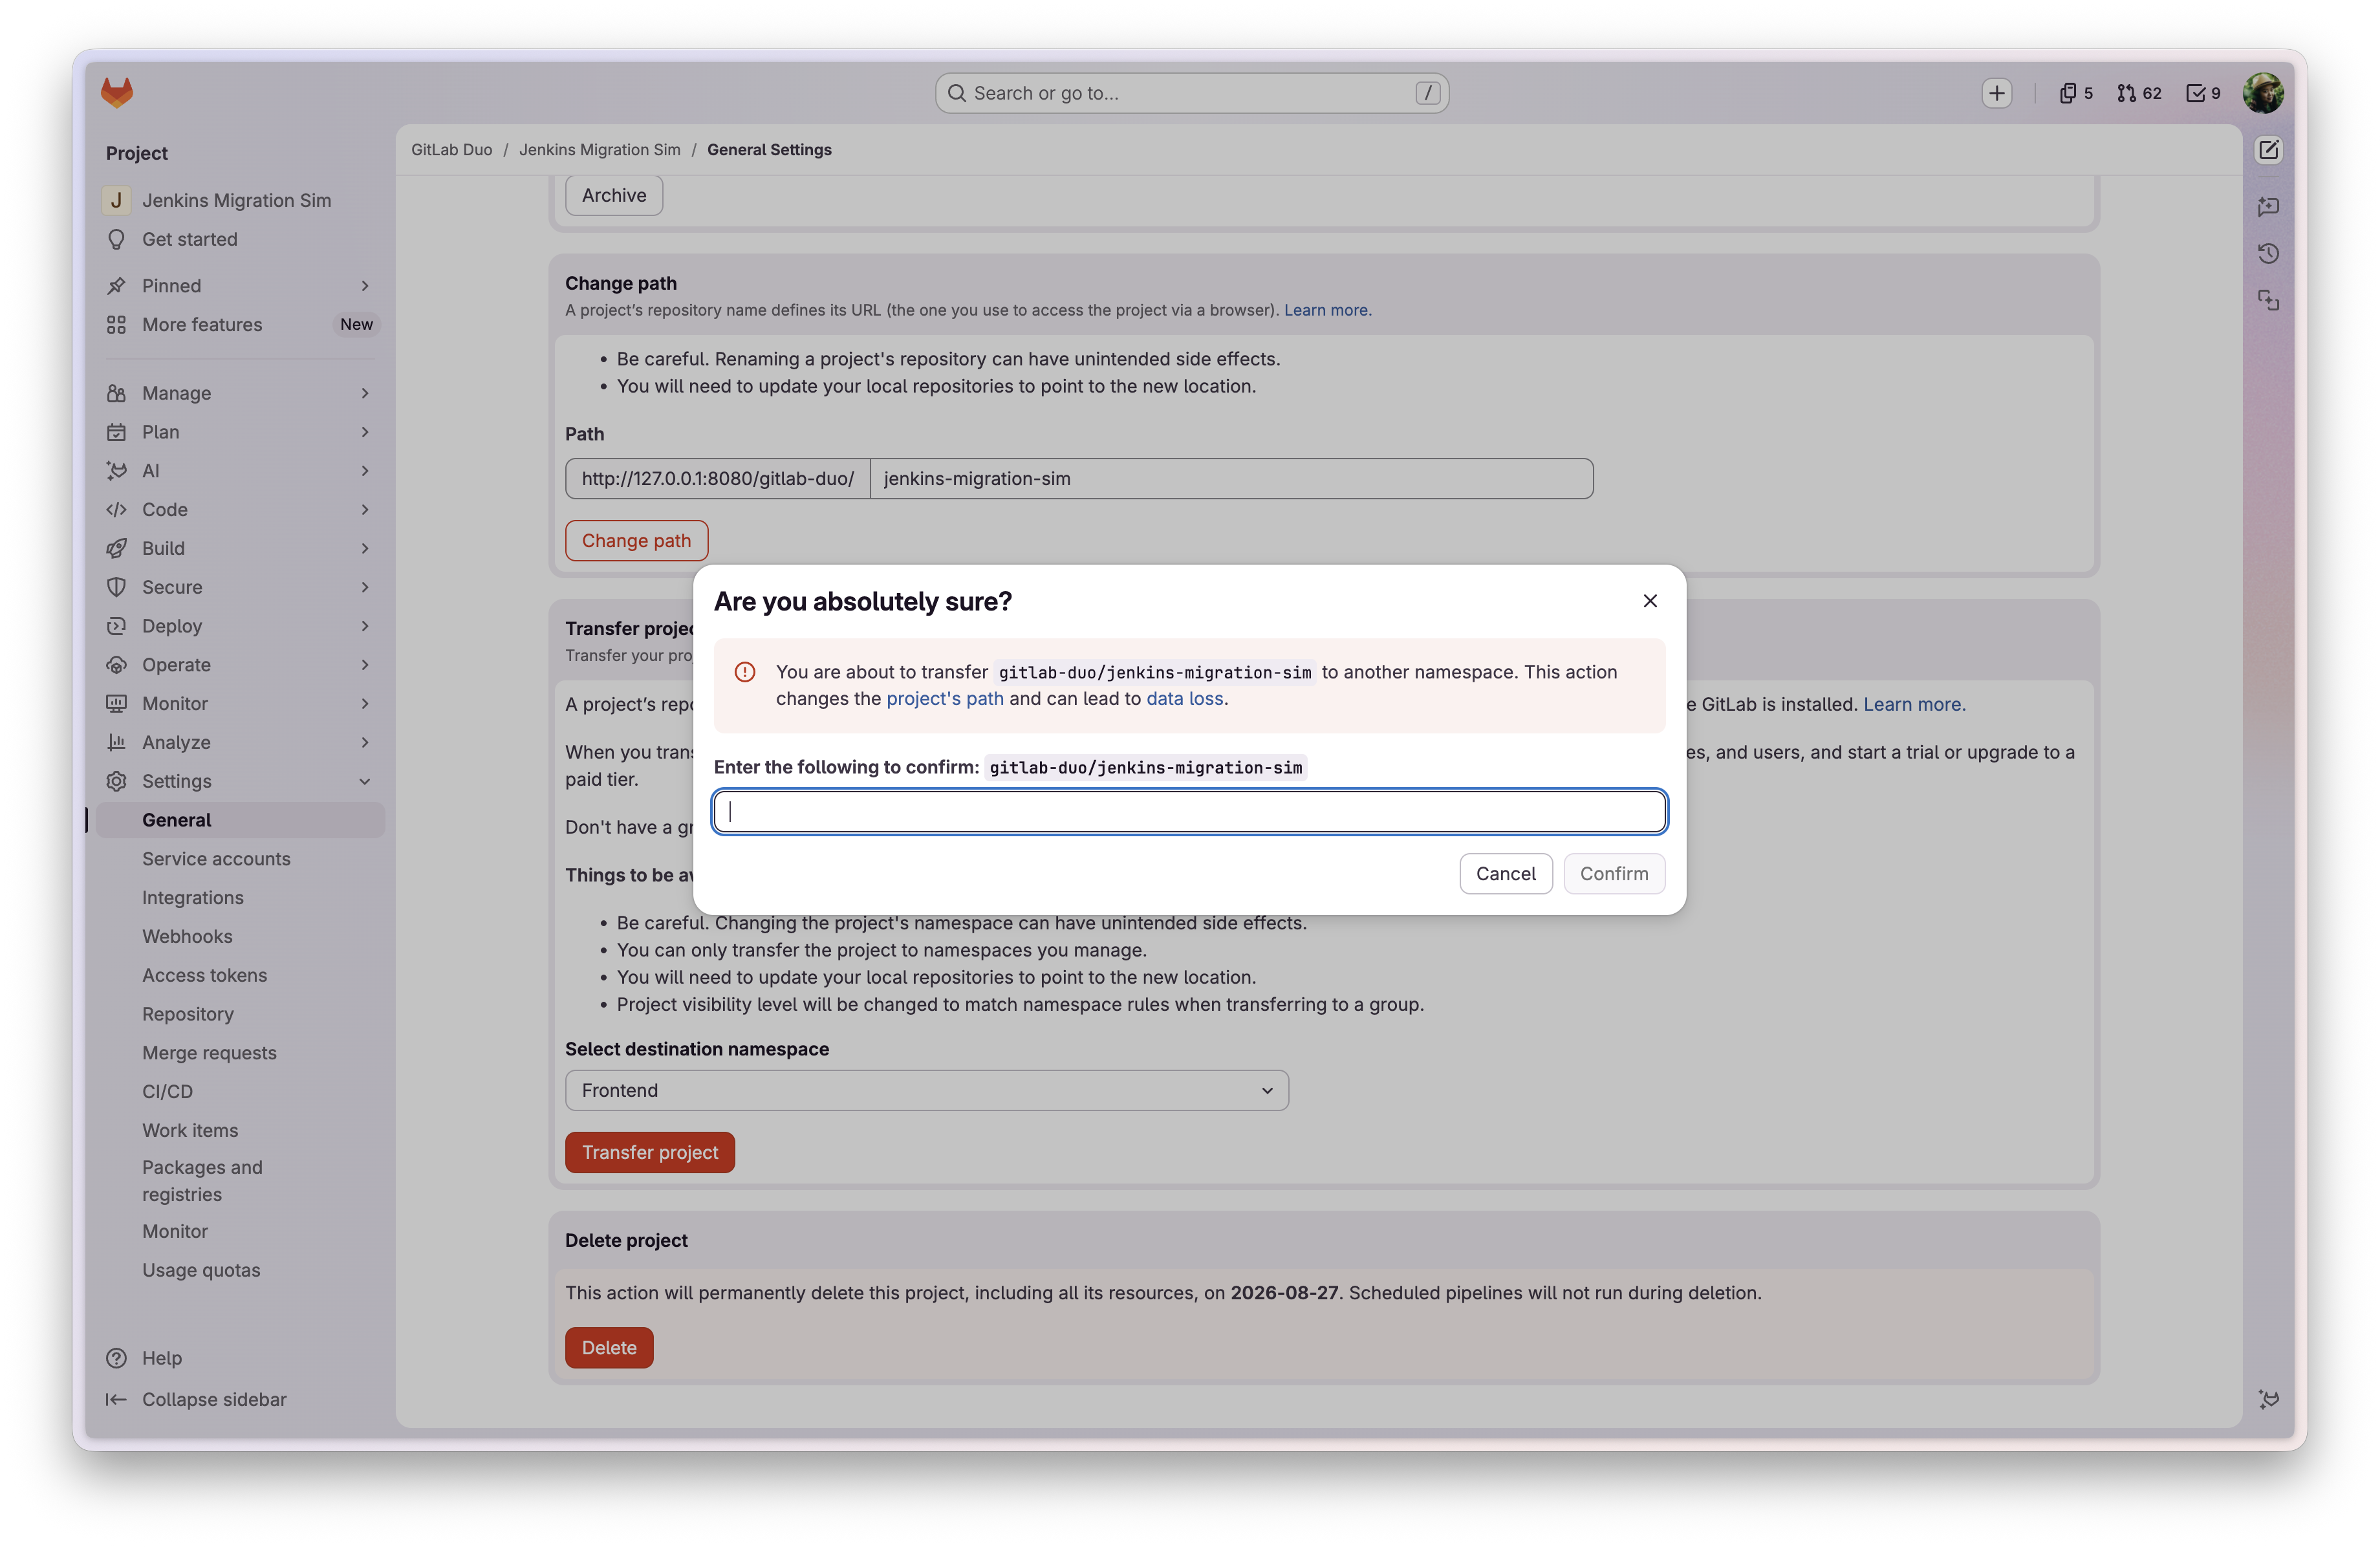Expand the Plan section chevron
Viewport: 2380px width, 1547px height.
coord(365,432)
